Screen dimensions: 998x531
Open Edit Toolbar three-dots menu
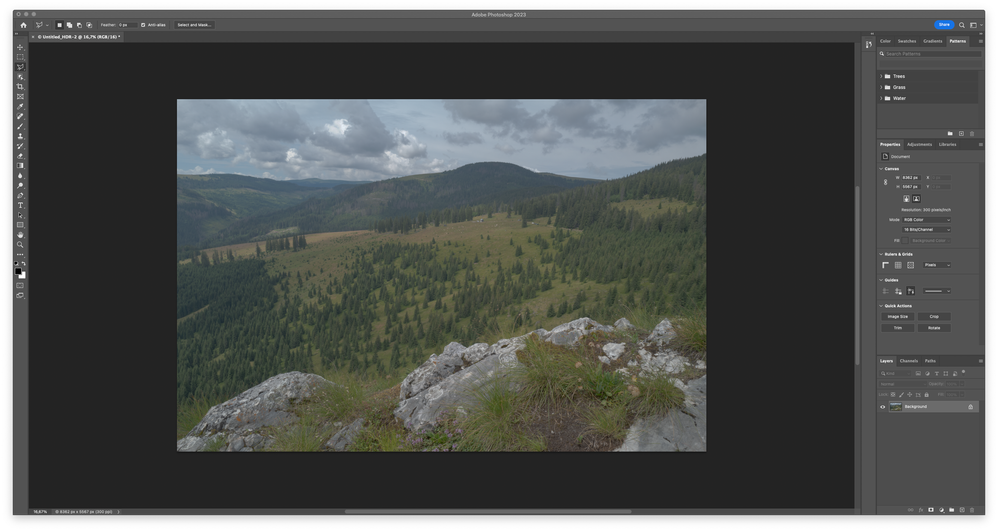[x=20, y=255]
